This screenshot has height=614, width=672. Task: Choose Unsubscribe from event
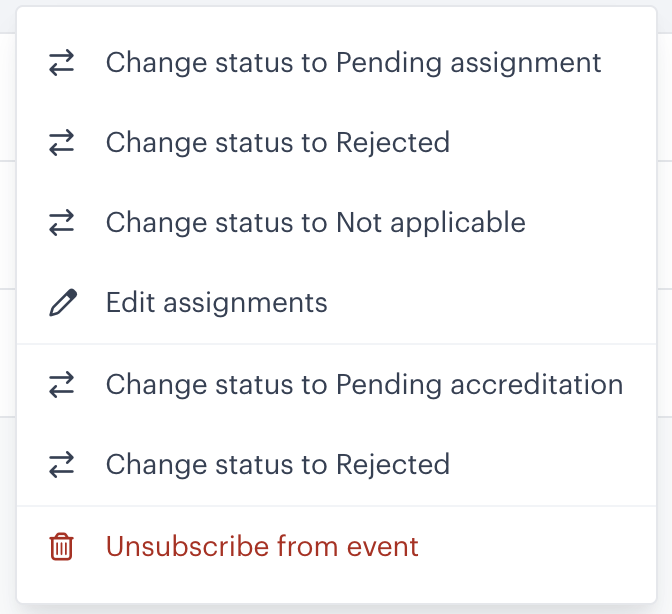click(336, 546)
